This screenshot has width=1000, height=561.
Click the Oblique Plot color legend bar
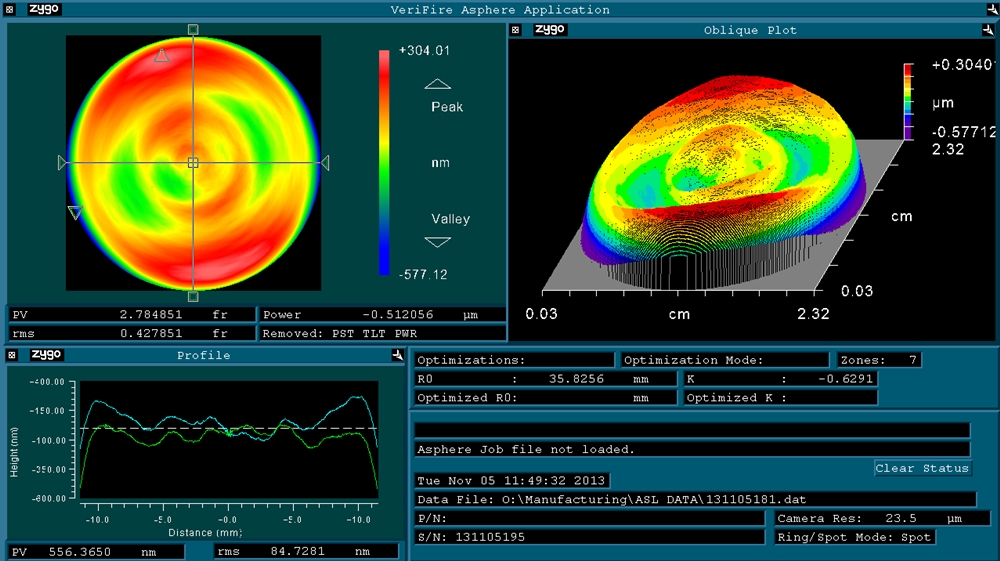[908, 101]
